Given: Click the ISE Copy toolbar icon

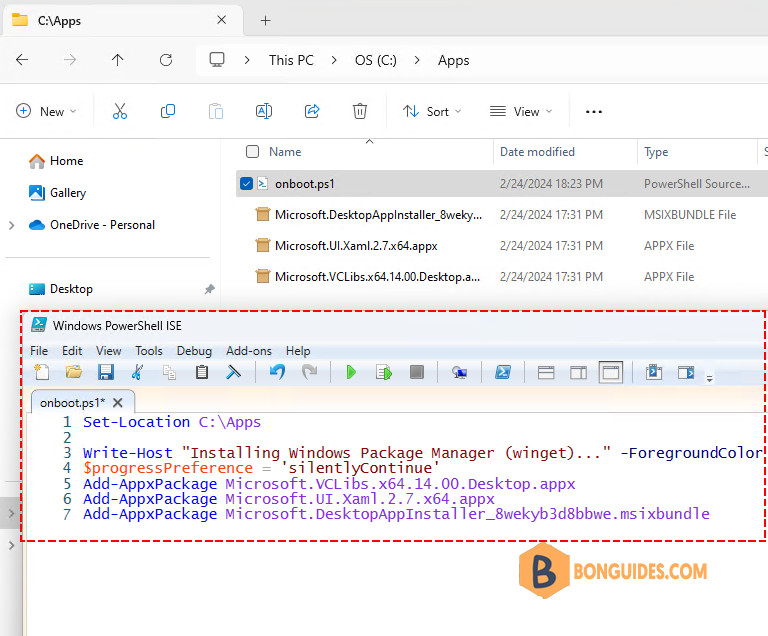Looking at the screenshot, I should pyautogui.click(x=169, y=372).
